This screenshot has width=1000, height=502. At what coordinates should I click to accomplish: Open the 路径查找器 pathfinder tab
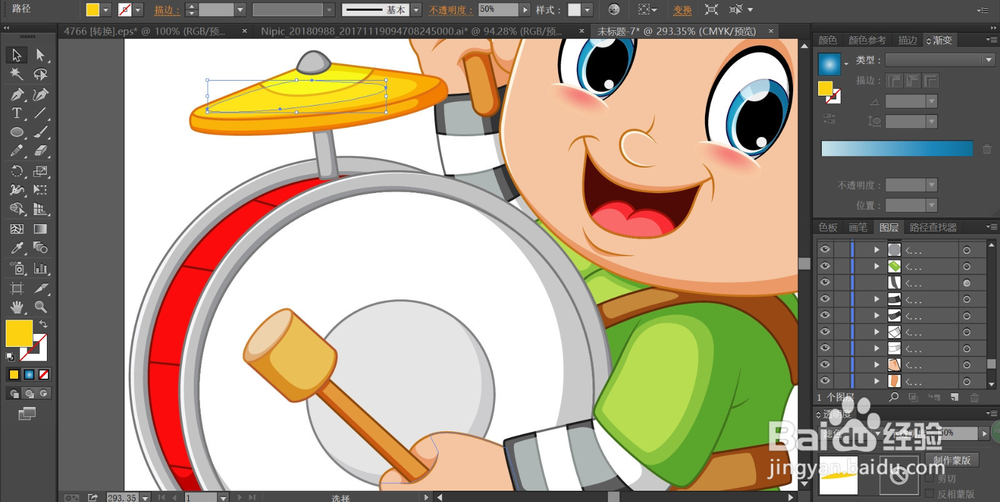pos(932,227)
